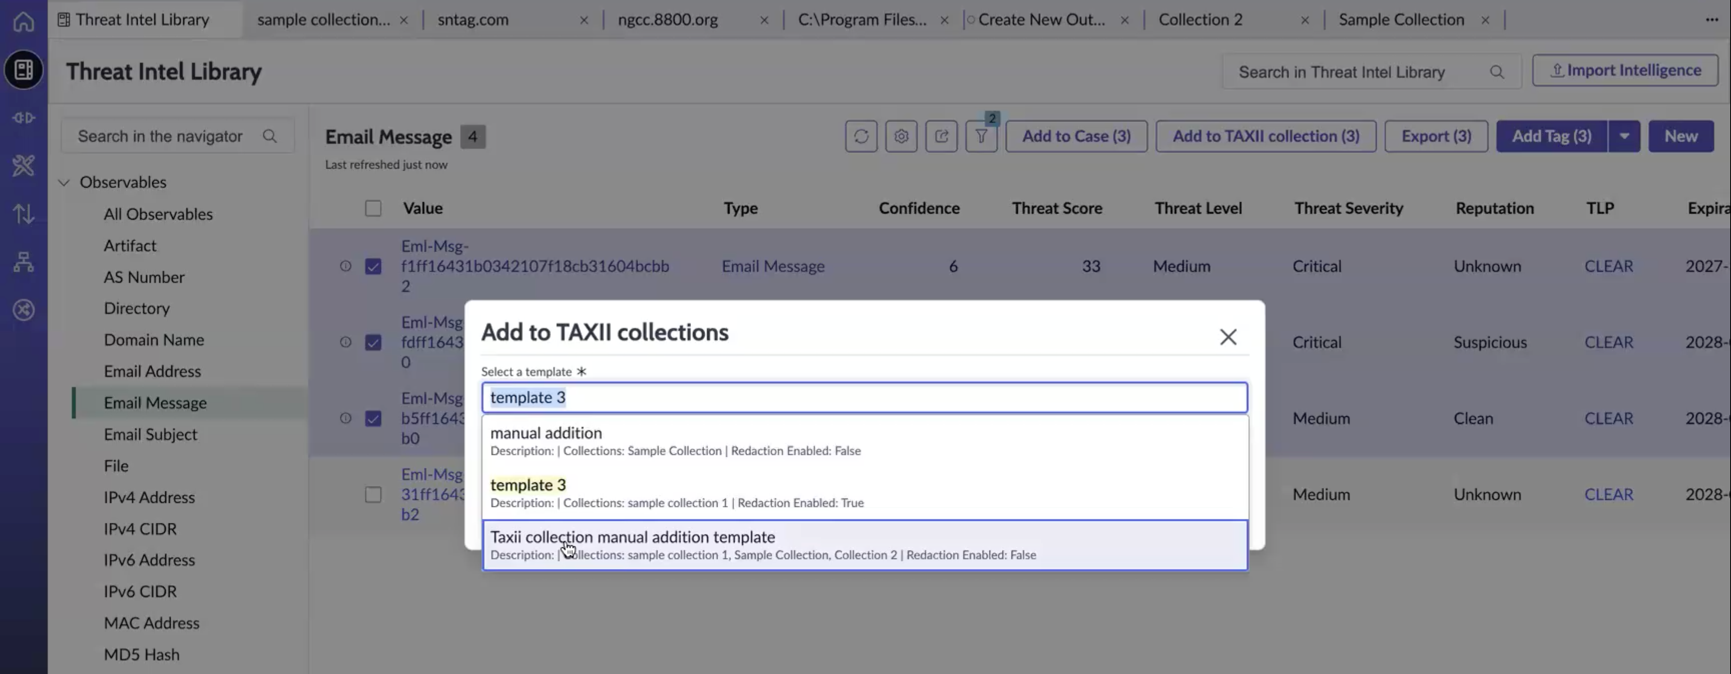Toggle the select-all checkbox in table header
The height and width of the screenshot is (674, 1731).
pyautogui.click(x=373, y=208)
